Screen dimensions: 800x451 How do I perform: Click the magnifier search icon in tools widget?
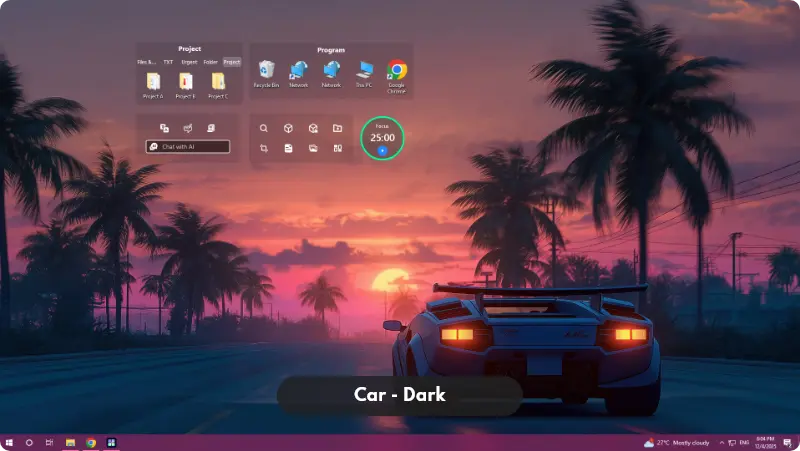(263, 128)
